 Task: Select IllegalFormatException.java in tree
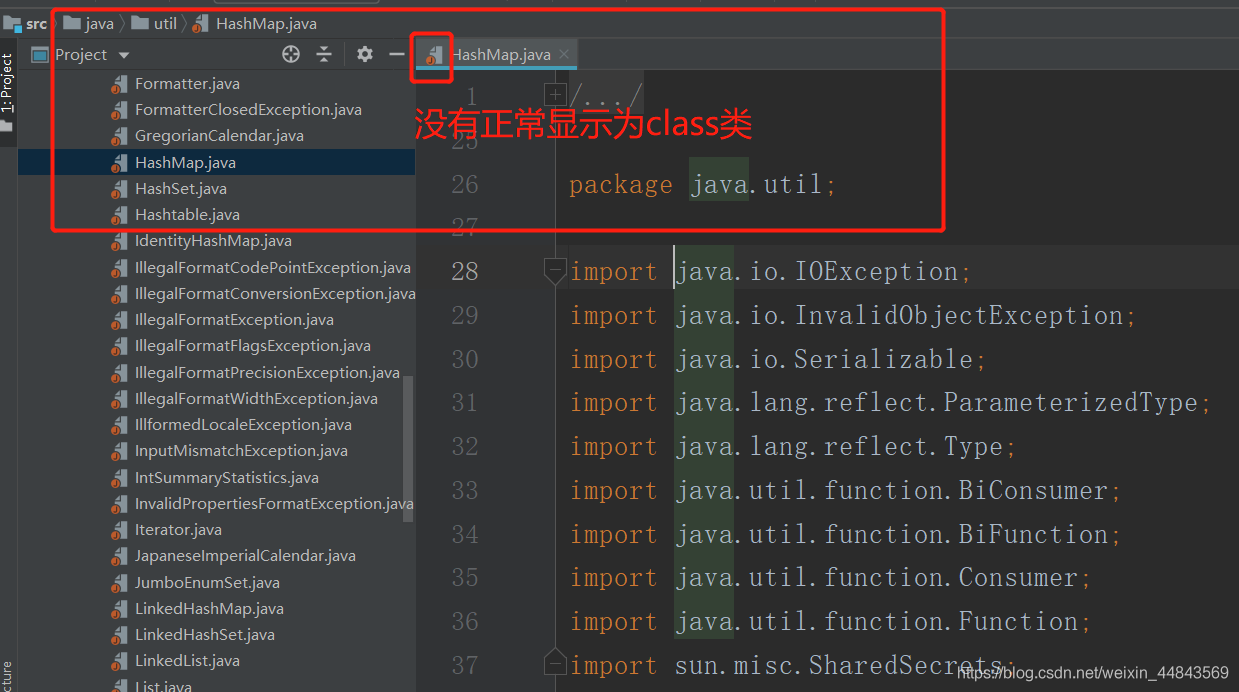[234, 320]
